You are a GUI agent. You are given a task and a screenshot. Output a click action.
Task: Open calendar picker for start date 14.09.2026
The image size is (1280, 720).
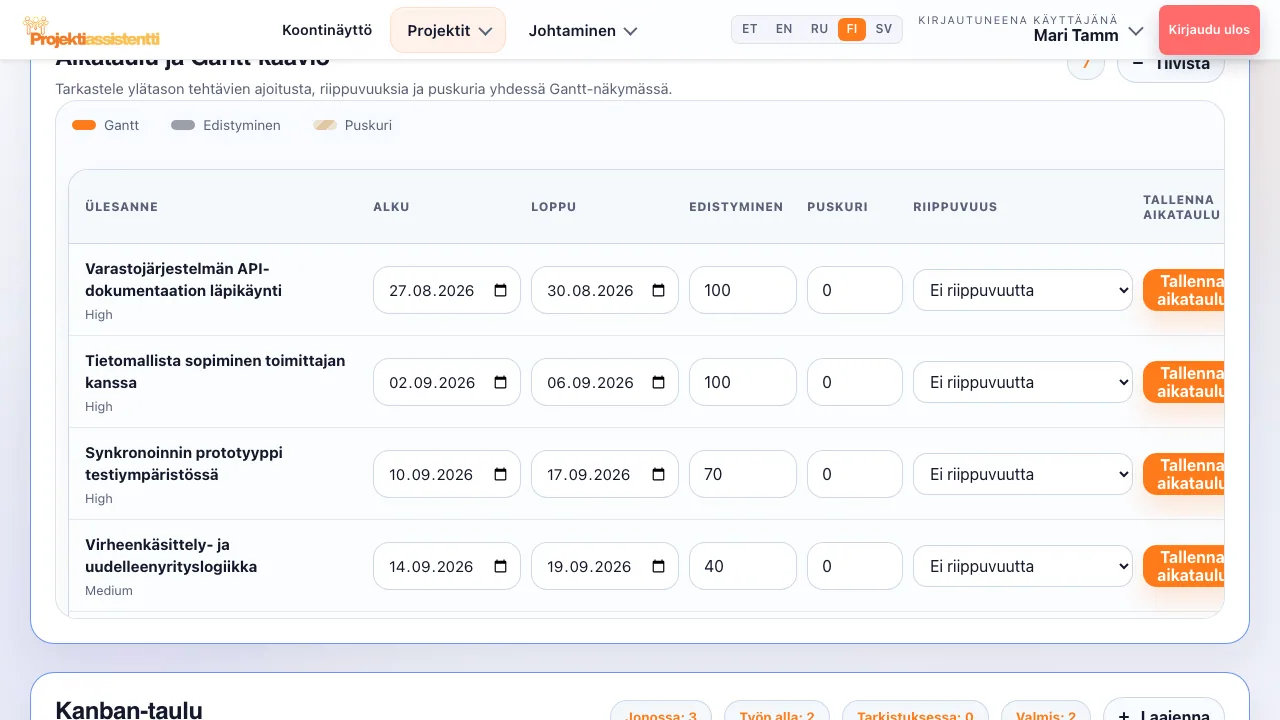(x=501, y=567)
